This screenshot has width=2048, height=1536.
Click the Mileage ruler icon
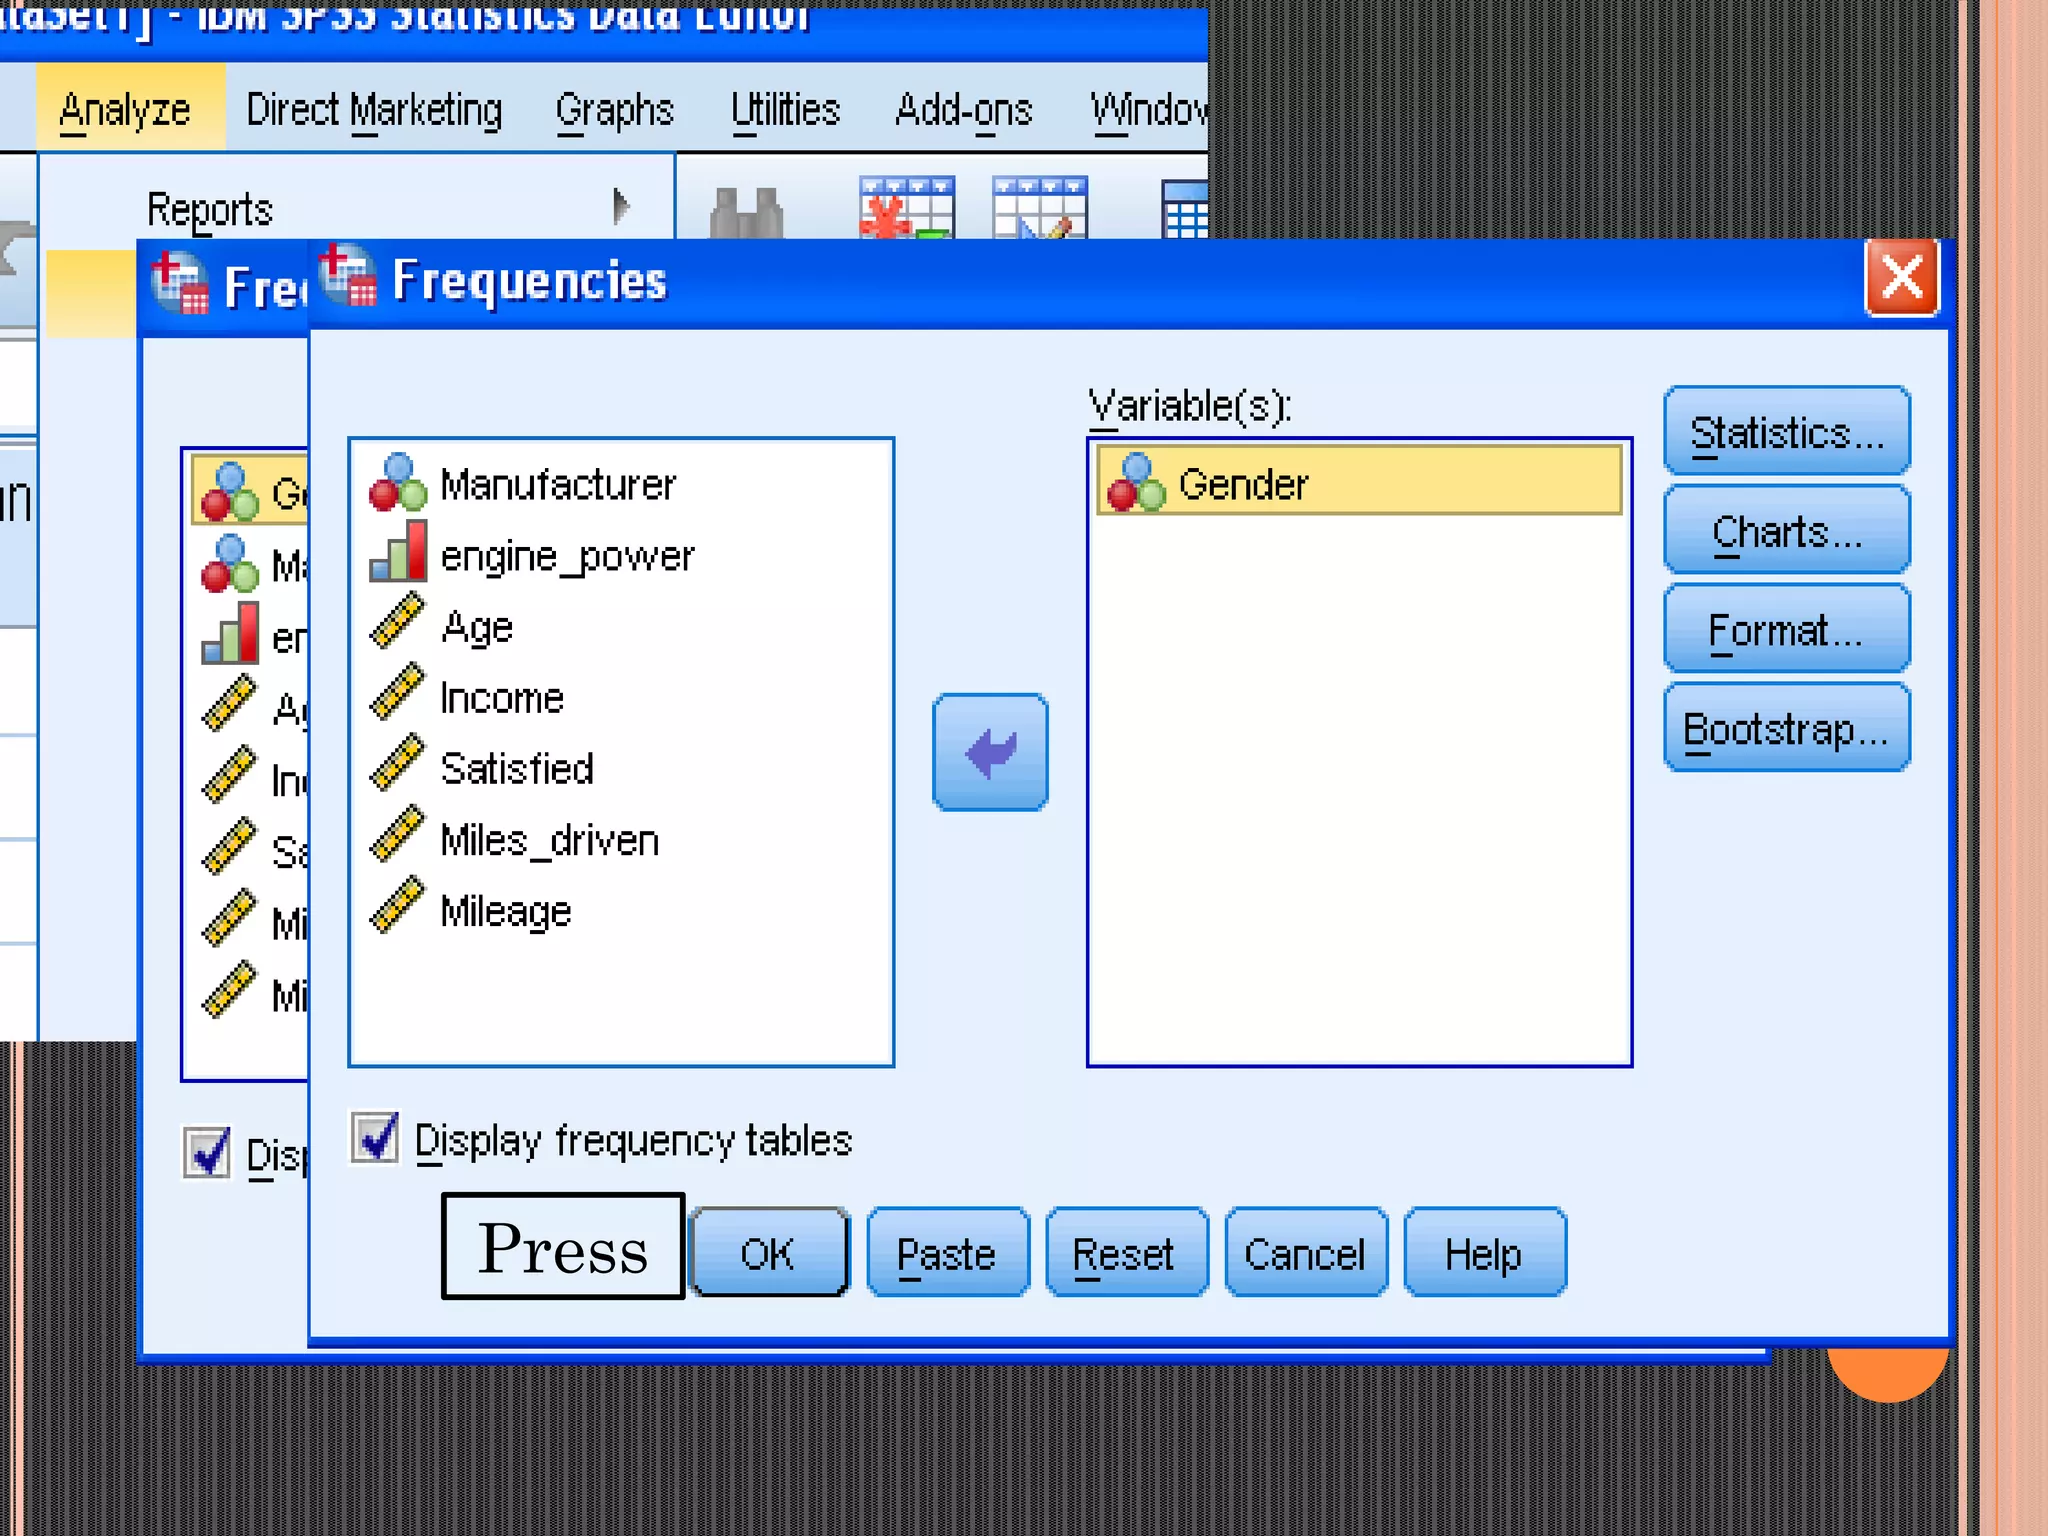tap(398, 906)
